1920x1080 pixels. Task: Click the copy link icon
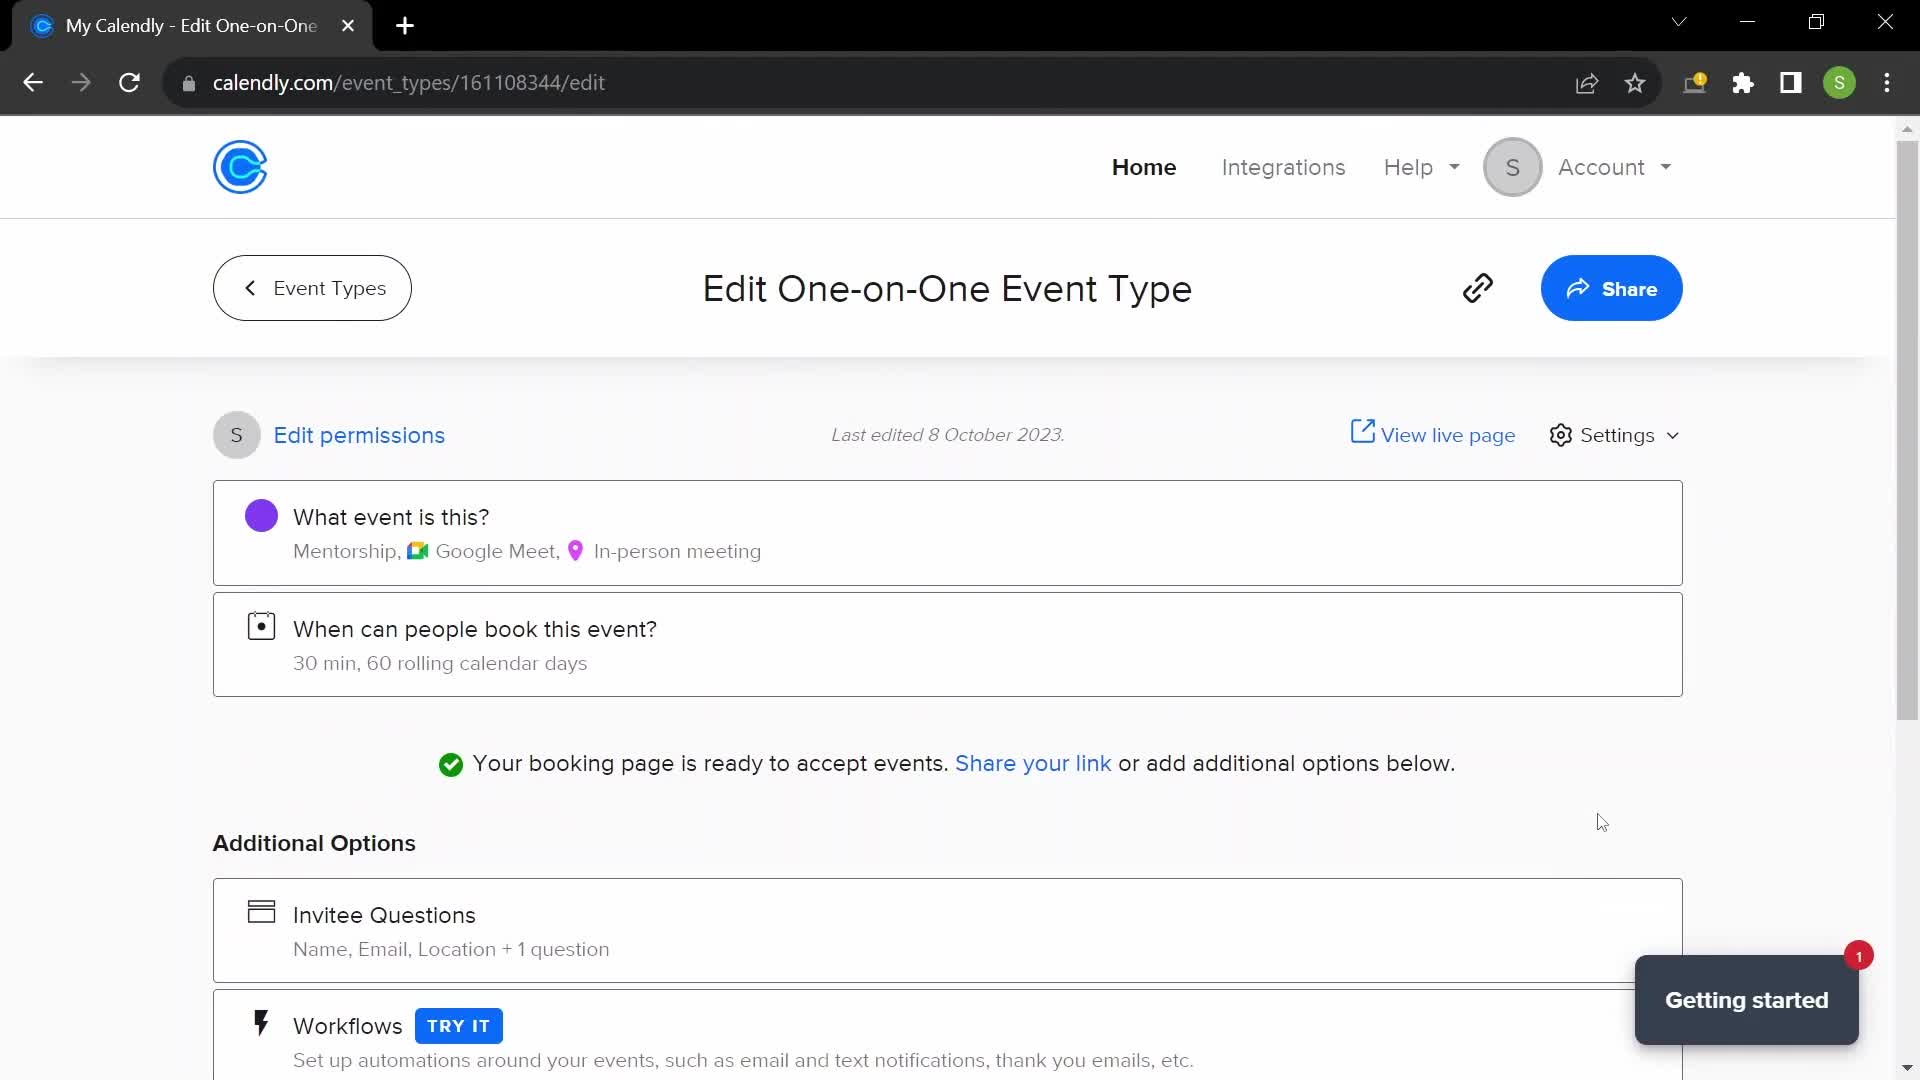pyautogui.click(x=1477, y=289)
